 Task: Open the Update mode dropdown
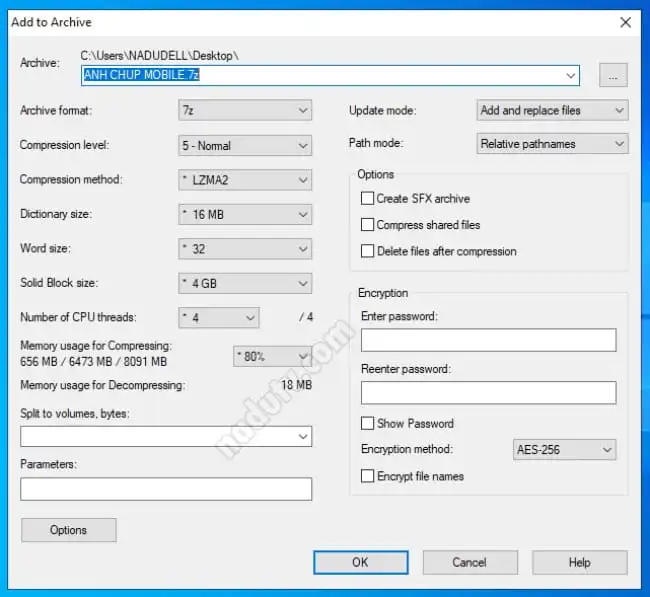tap(552, 110)
